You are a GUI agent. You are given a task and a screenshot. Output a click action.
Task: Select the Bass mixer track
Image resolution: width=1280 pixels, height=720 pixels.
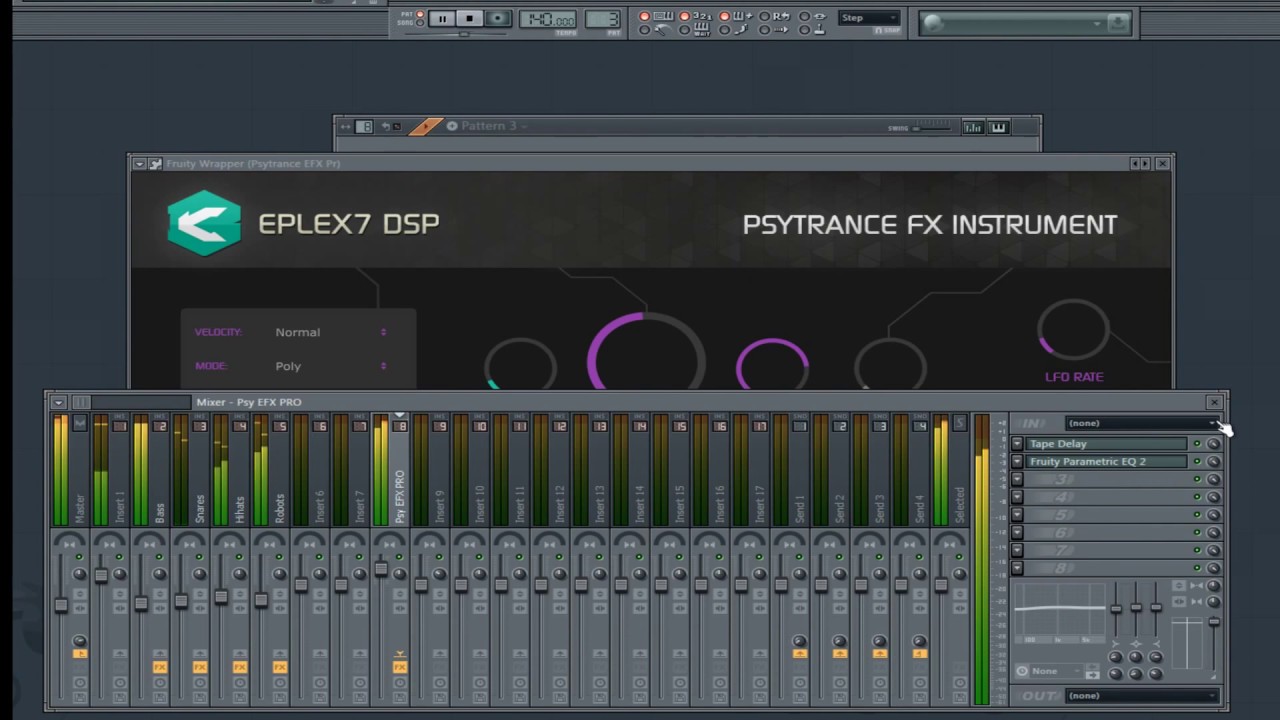tap(150, 470)
